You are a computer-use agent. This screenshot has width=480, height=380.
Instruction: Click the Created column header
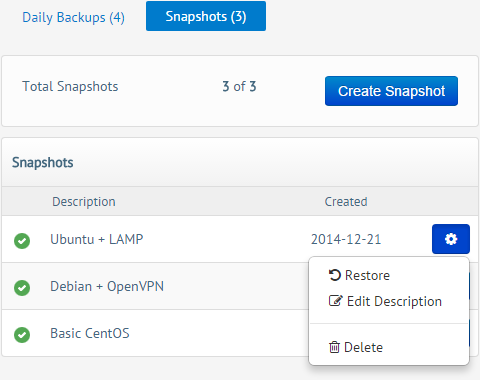coord(346,202)
